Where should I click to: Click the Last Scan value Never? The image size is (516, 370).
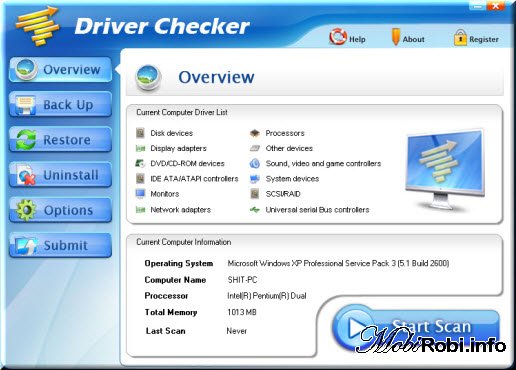[x=237, y=331]
